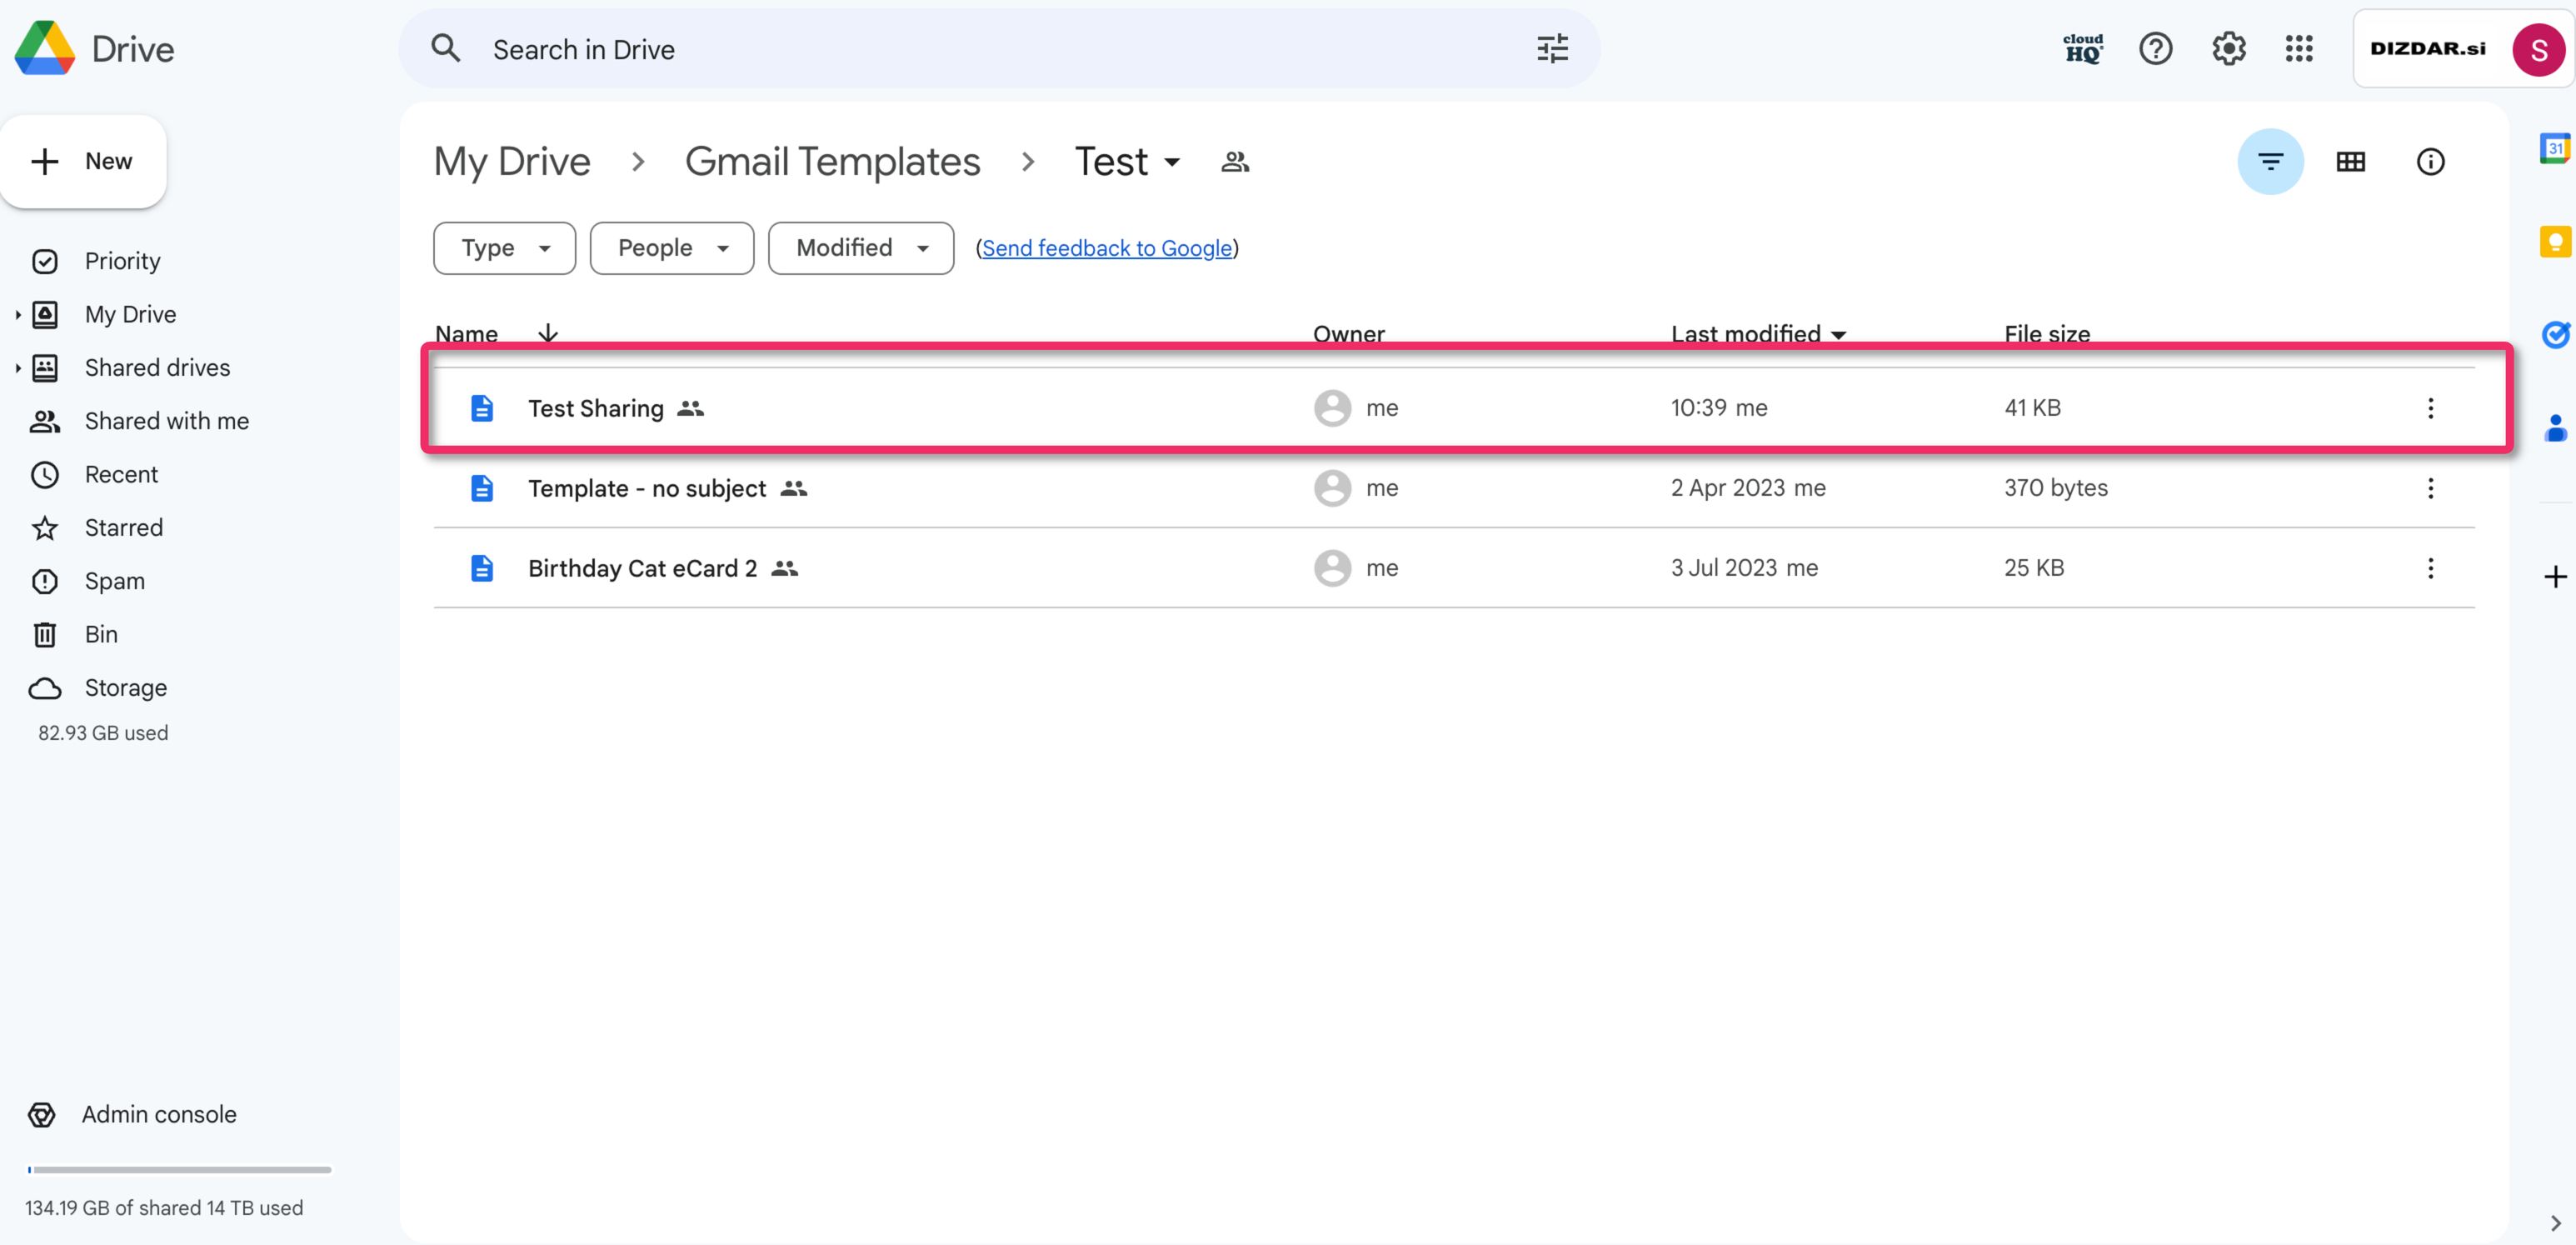Open Recent files
Image resolution: width=2576 pixels, height=1245 pixels.
point(120,474)
